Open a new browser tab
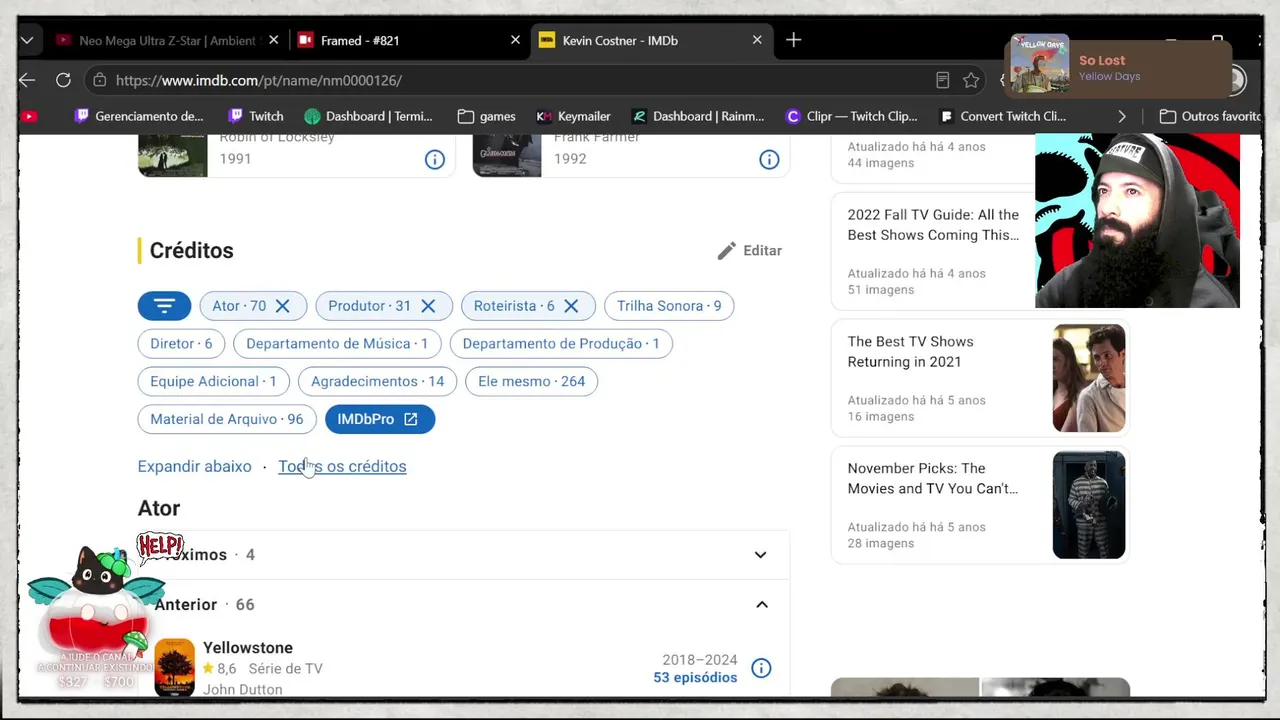Image resolution: width=1280 pixels, height=720 pixels. coord(793,40)
